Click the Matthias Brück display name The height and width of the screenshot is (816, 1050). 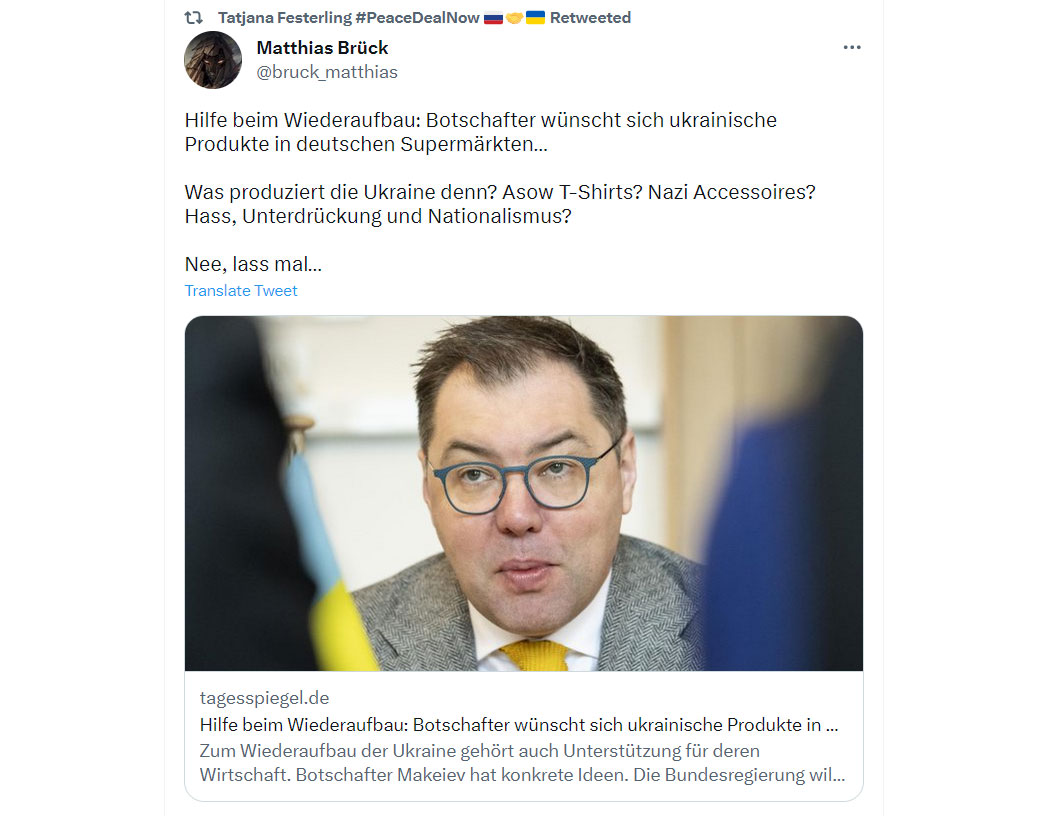322,48
